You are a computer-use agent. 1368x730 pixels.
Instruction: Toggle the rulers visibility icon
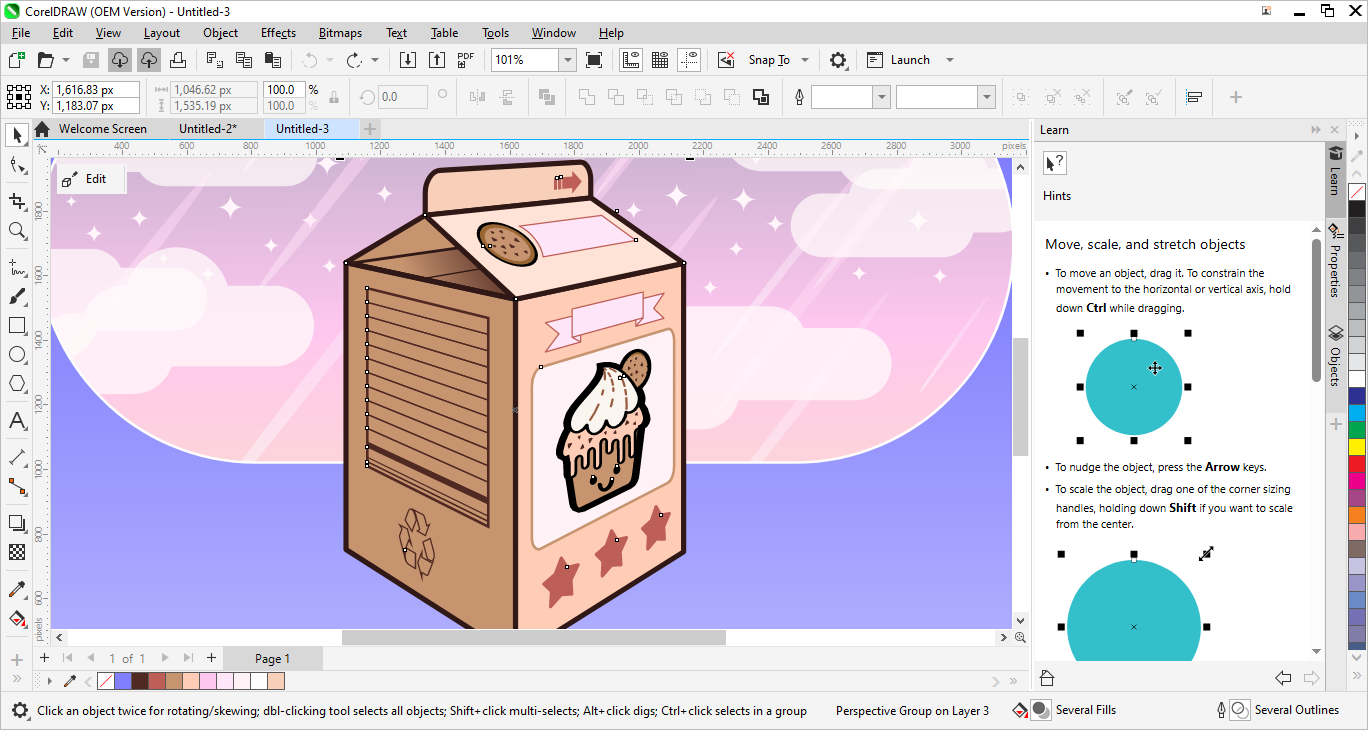630,60
